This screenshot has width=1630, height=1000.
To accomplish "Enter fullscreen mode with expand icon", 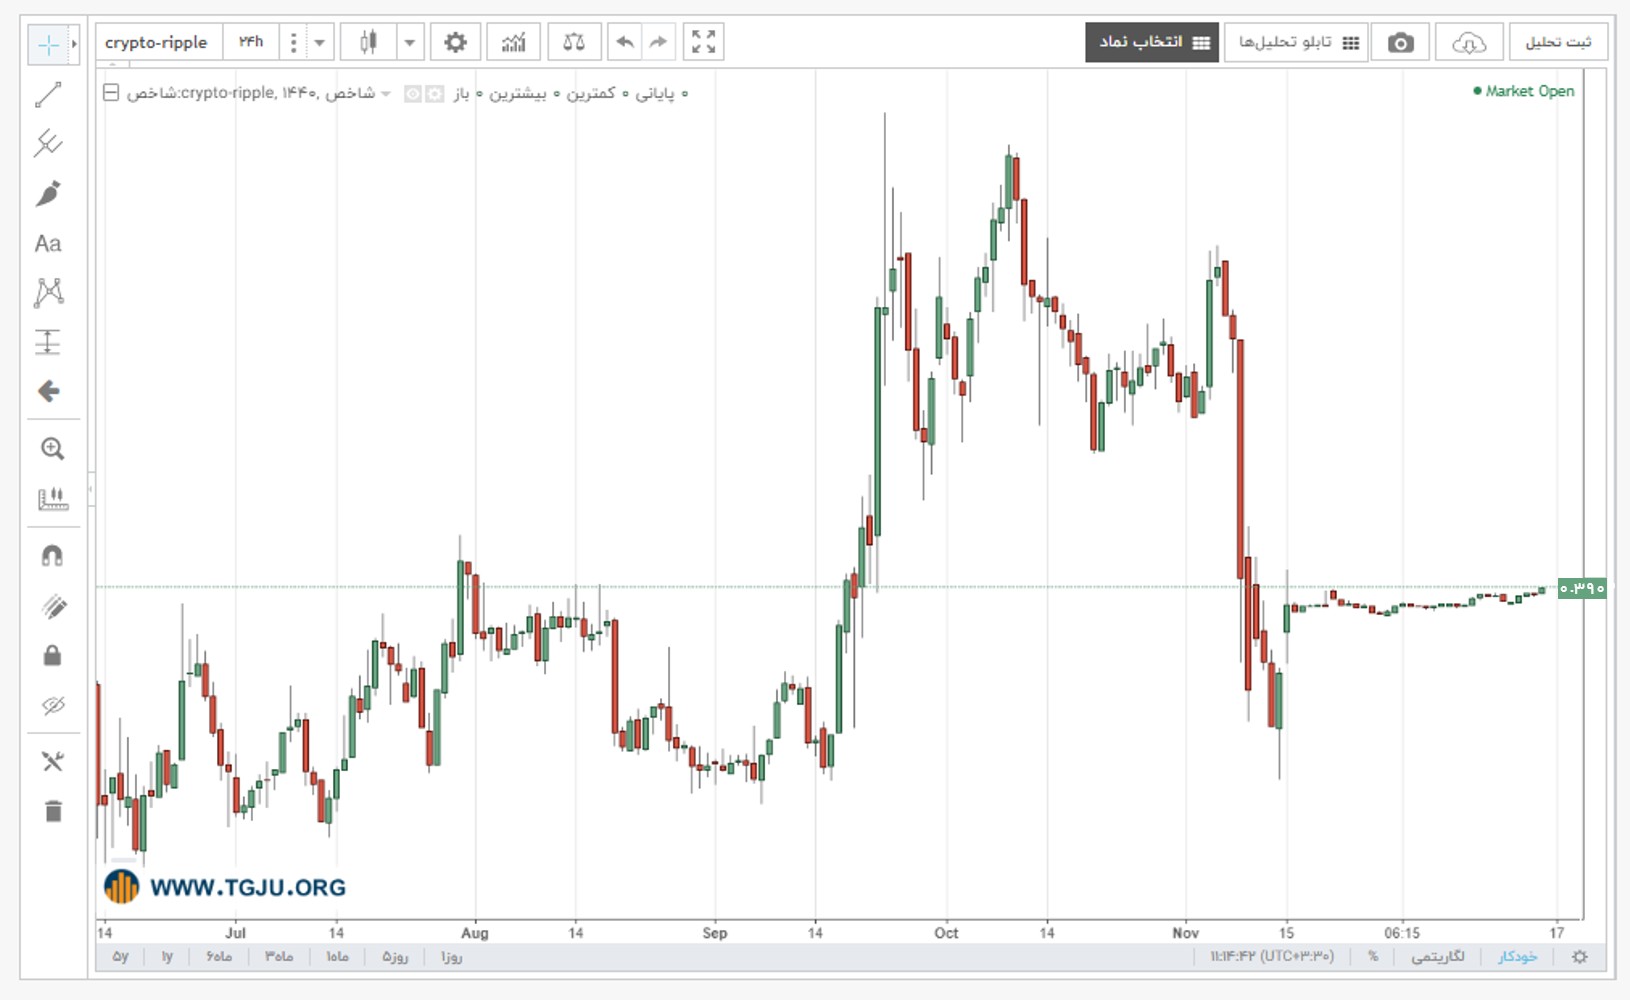I will [703, 42].
